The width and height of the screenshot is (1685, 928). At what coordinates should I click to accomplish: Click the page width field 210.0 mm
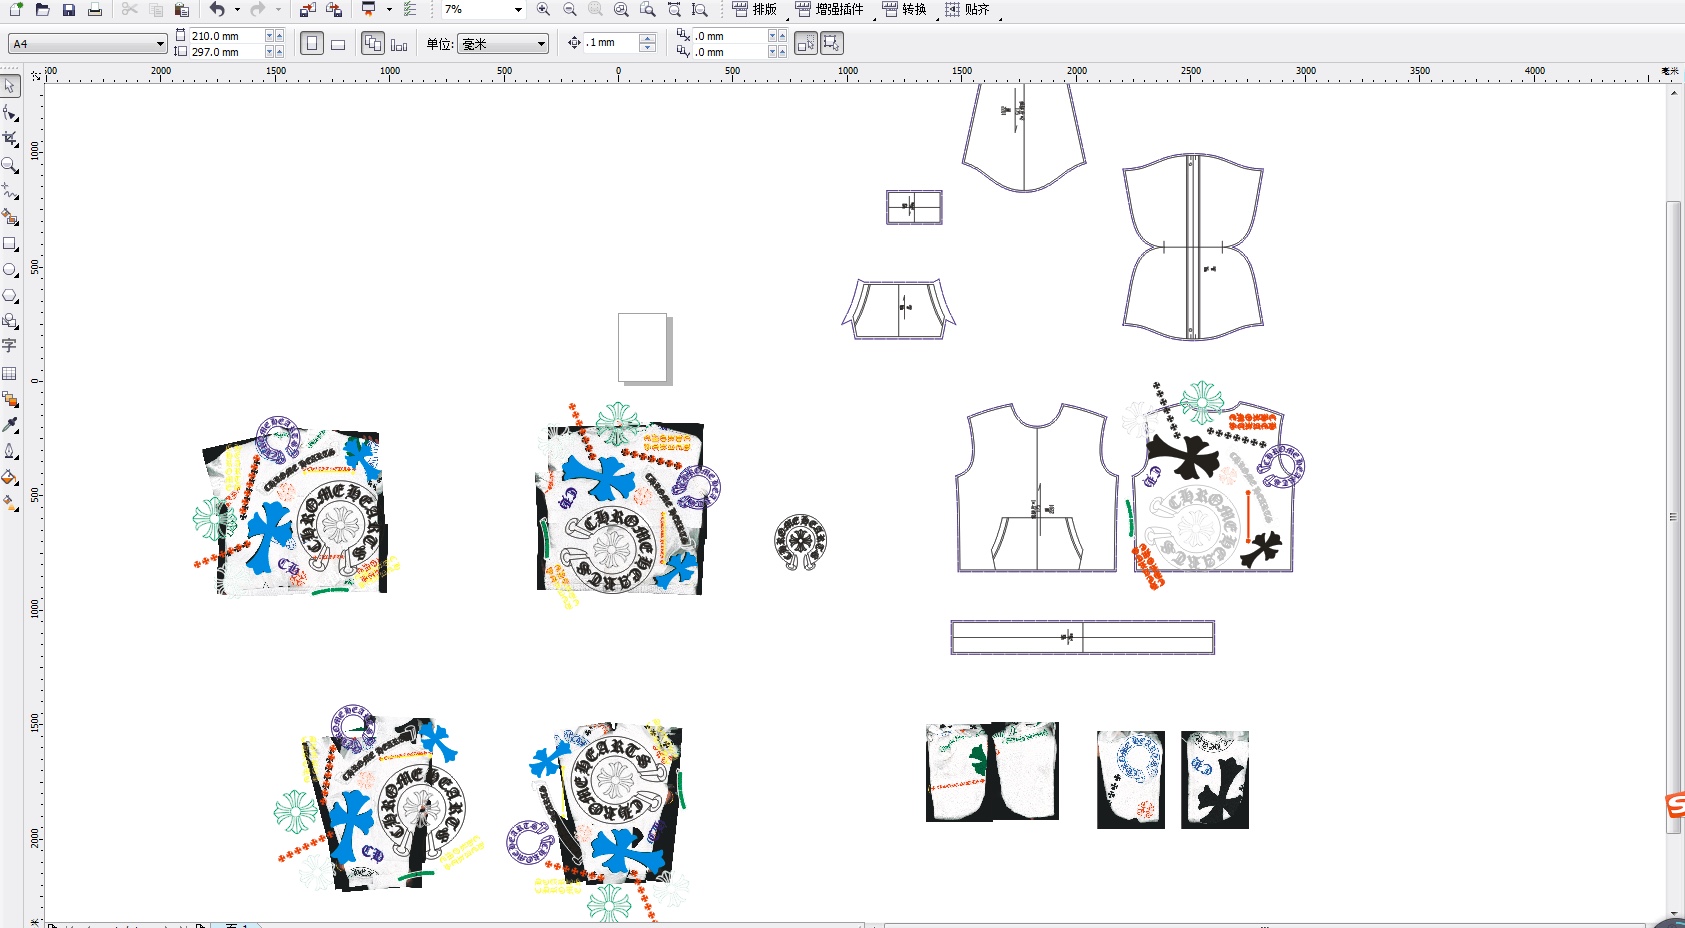pos(227,36)
